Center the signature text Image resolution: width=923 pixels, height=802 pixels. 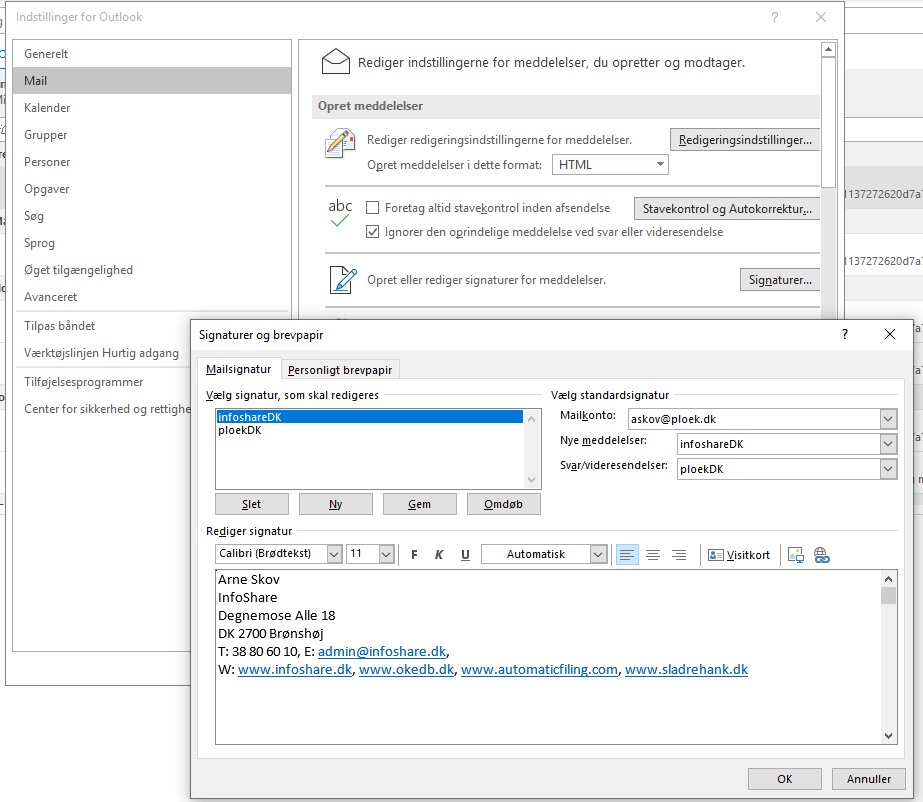(653, 555)
